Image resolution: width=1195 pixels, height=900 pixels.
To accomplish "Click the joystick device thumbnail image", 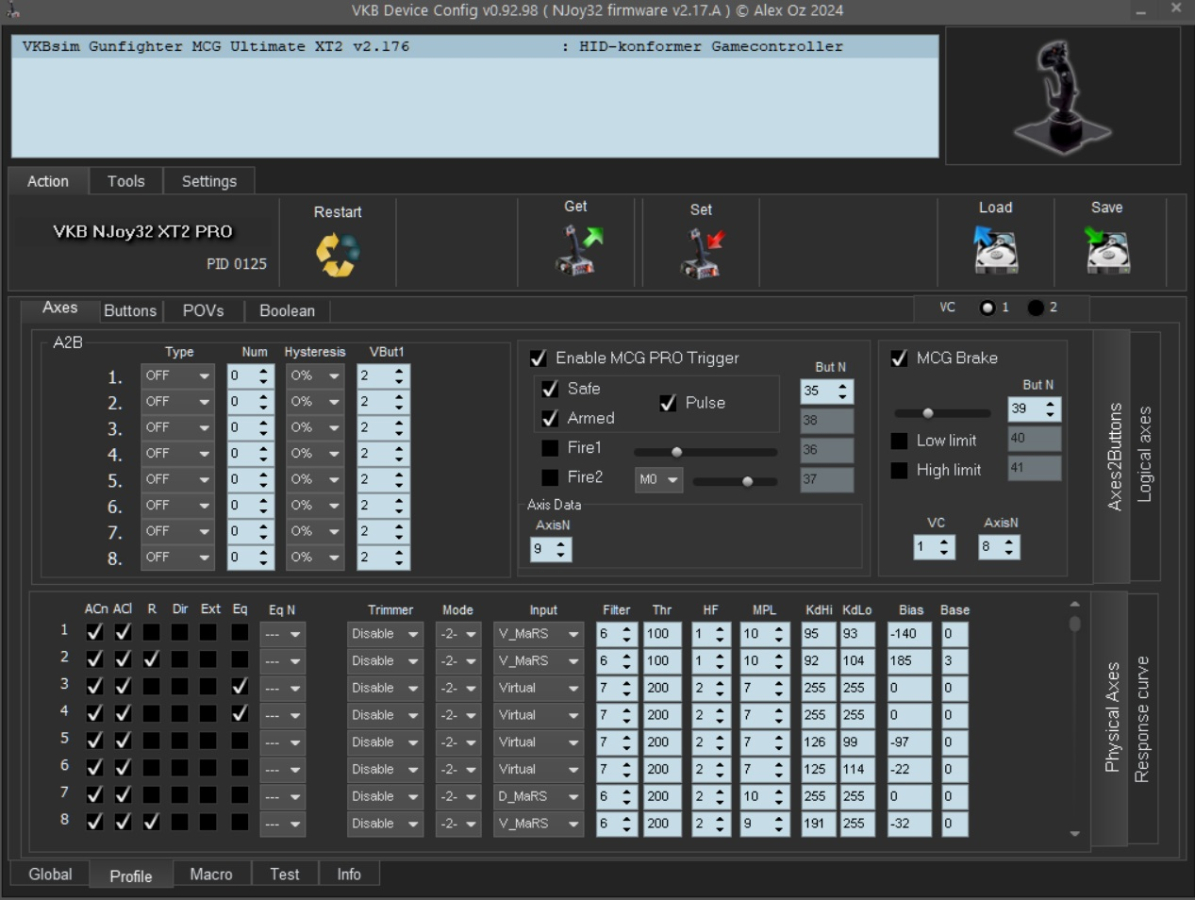I will click(x=1062, y=96).
